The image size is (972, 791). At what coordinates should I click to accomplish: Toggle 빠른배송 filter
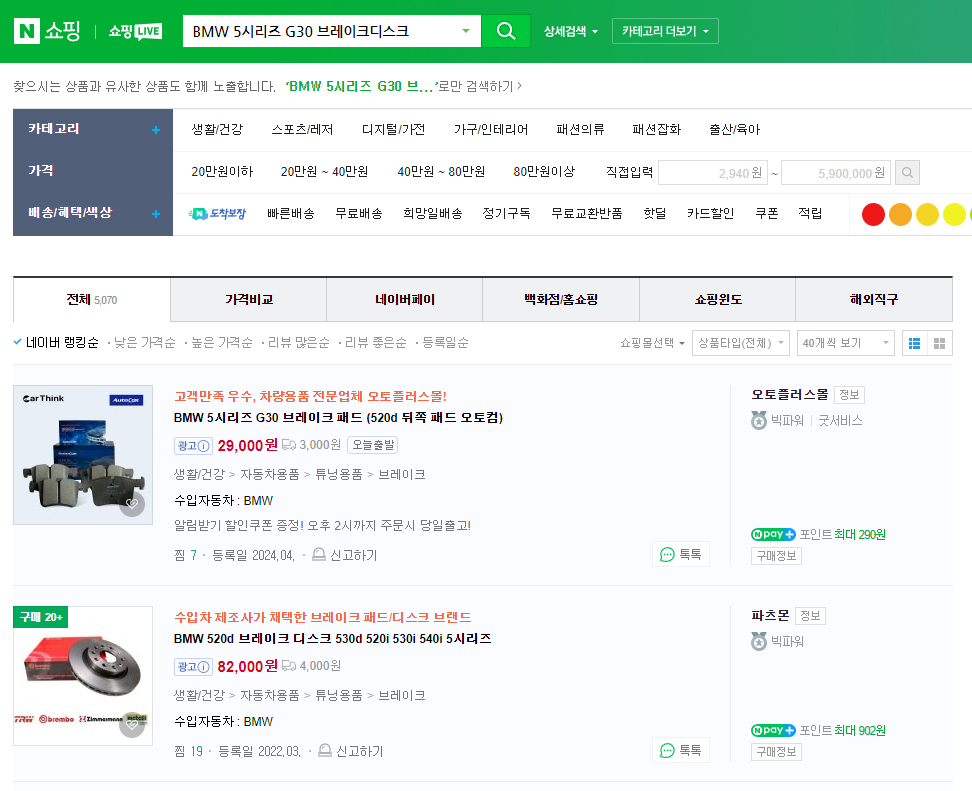click(291, 213)
